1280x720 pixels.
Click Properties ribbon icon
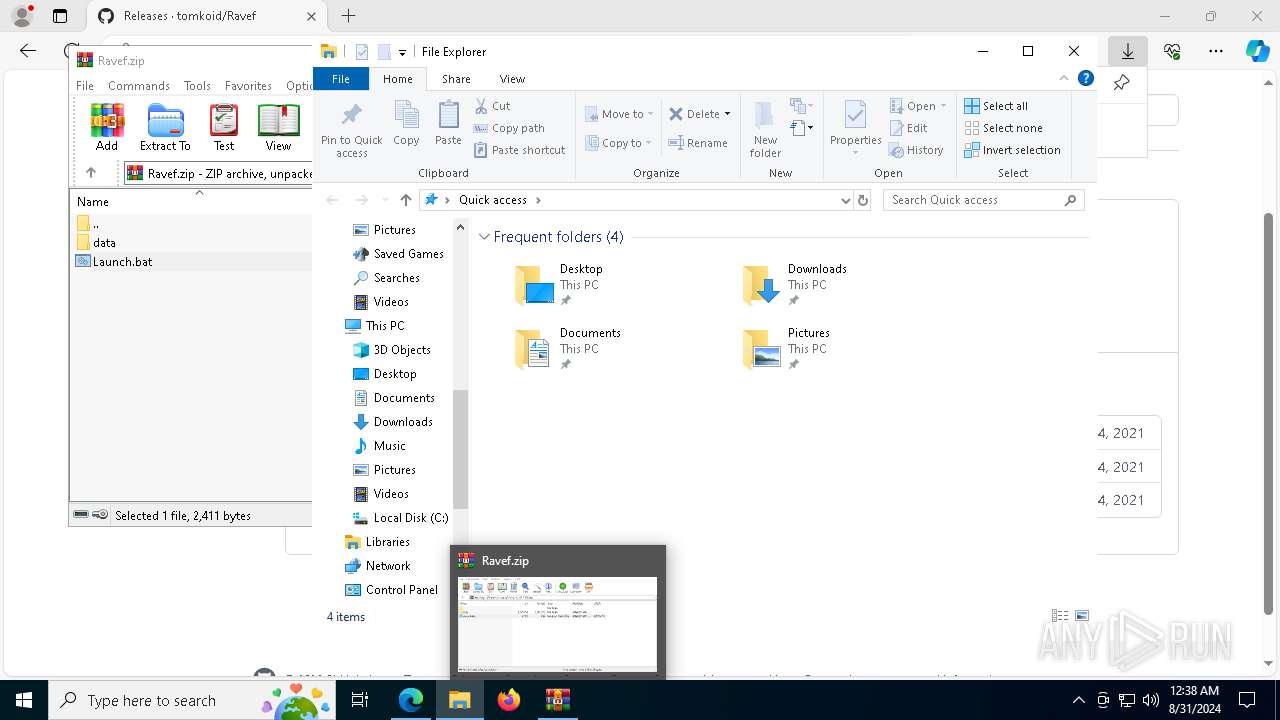tap(855, 128)
